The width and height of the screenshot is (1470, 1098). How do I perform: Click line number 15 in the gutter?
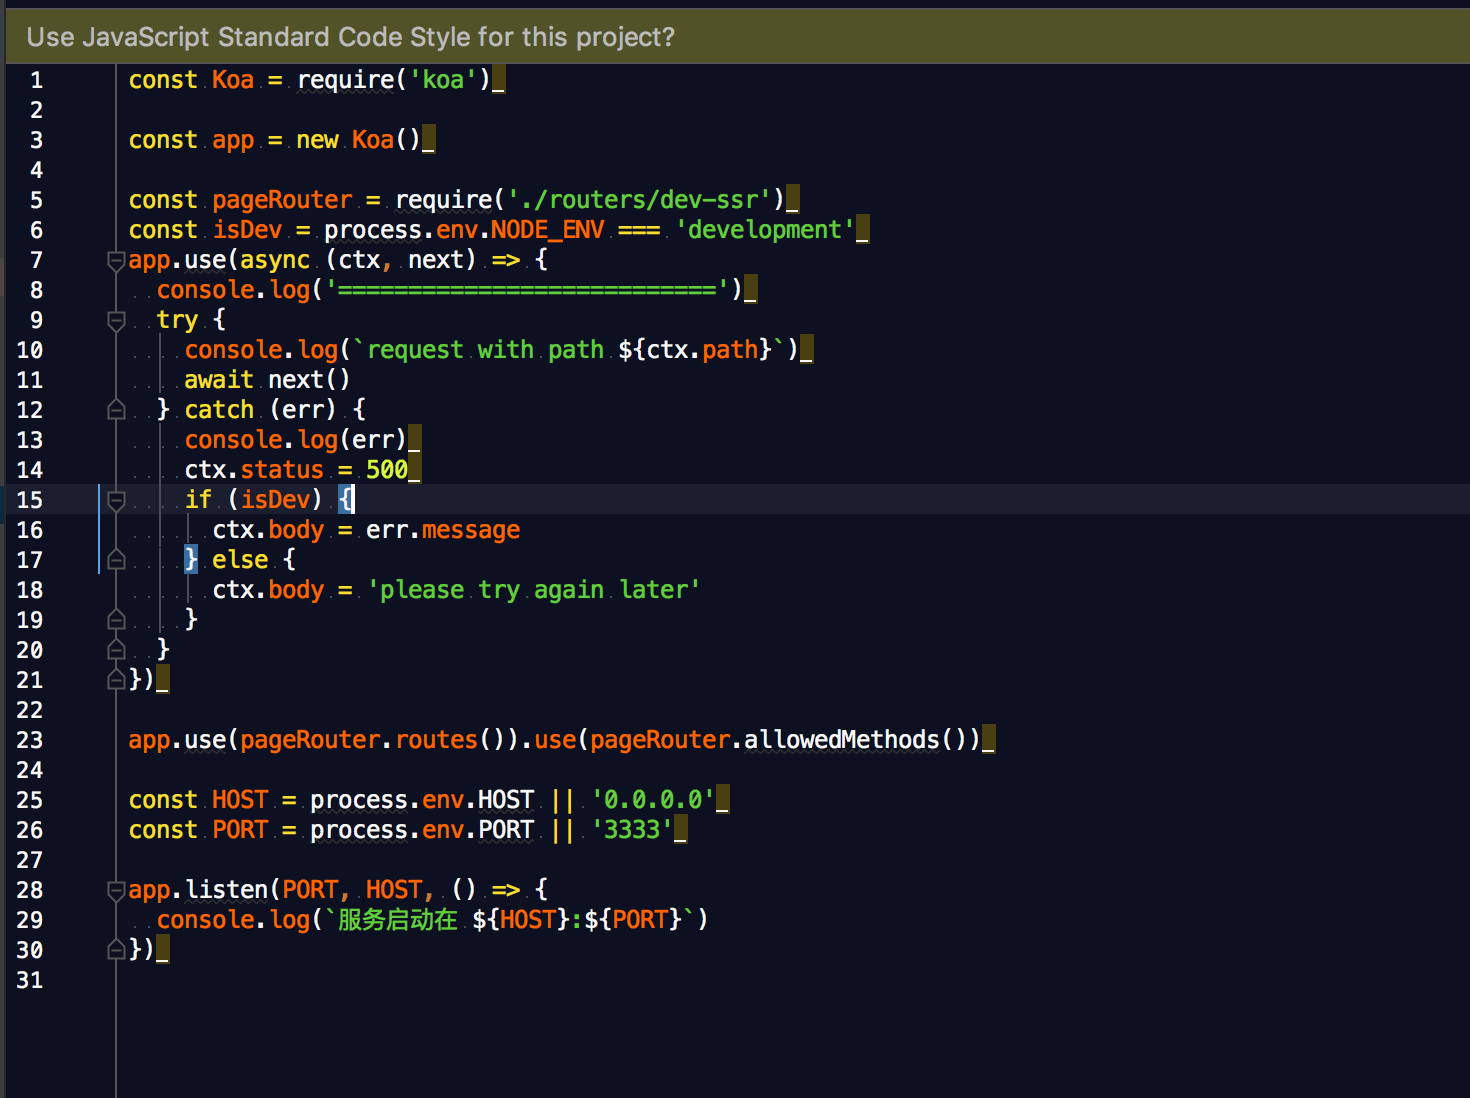[30, 500]
